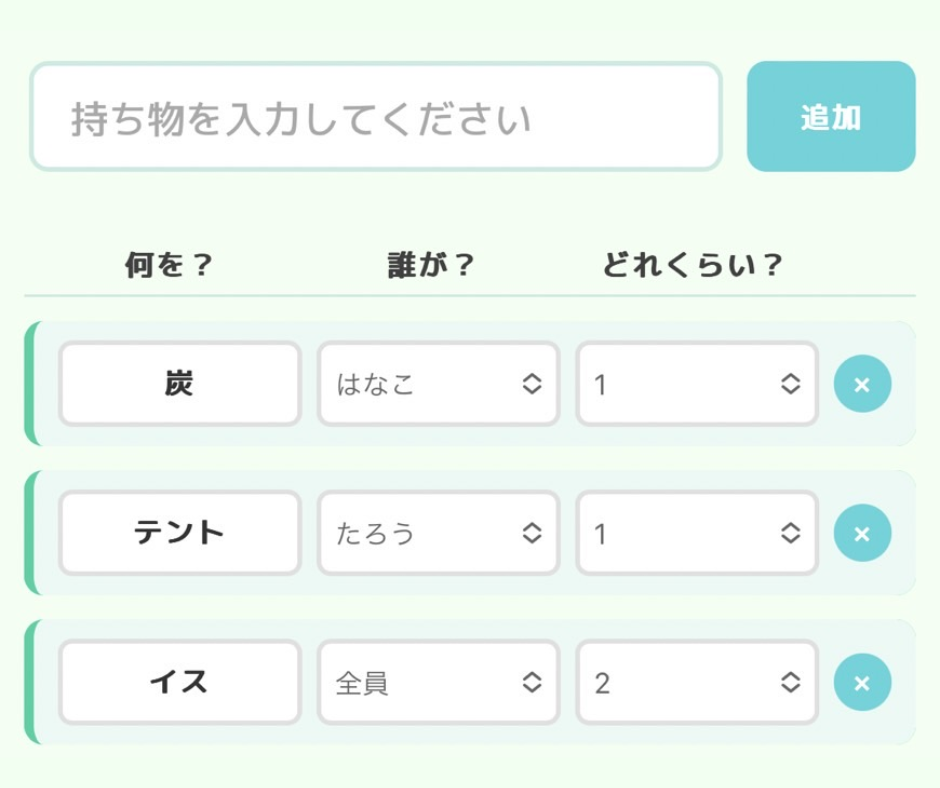The width and height of the screenshot is (940, 788).
Task: Remove the テント row with × button
Action: coord(862,533)
